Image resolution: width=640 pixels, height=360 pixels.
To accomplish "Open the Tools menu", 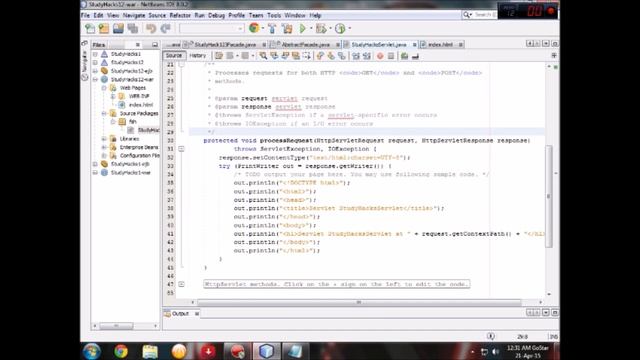I will click(x=274, y=16).
